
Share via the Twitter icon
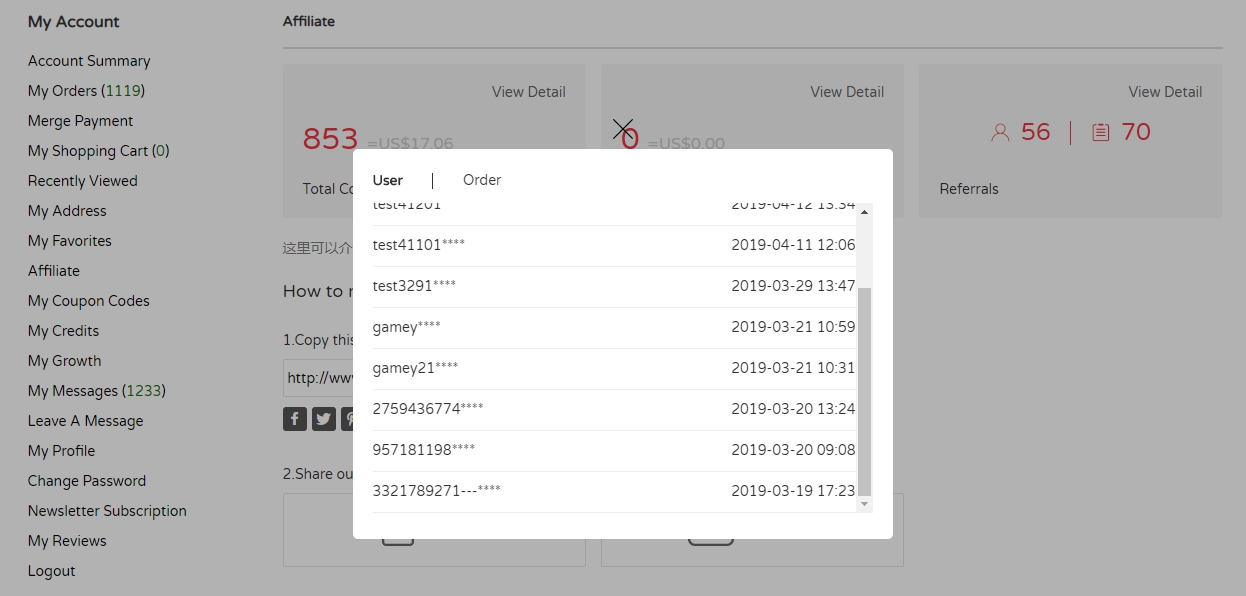click(x=324, y=419)
